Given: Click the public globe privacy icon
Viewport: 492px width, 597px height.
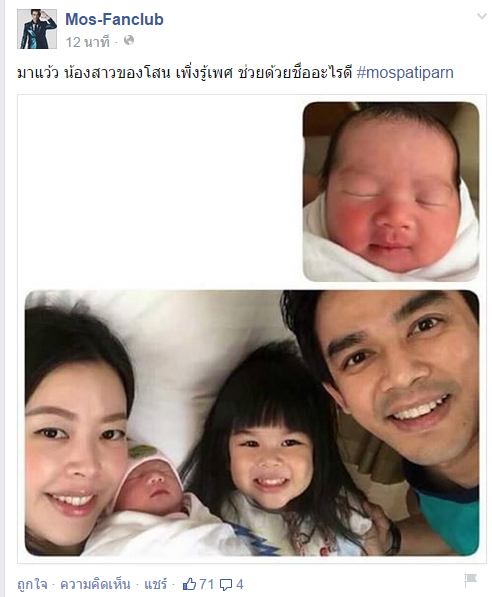Looking at the screenshot, I should click(x=129, y=40).
